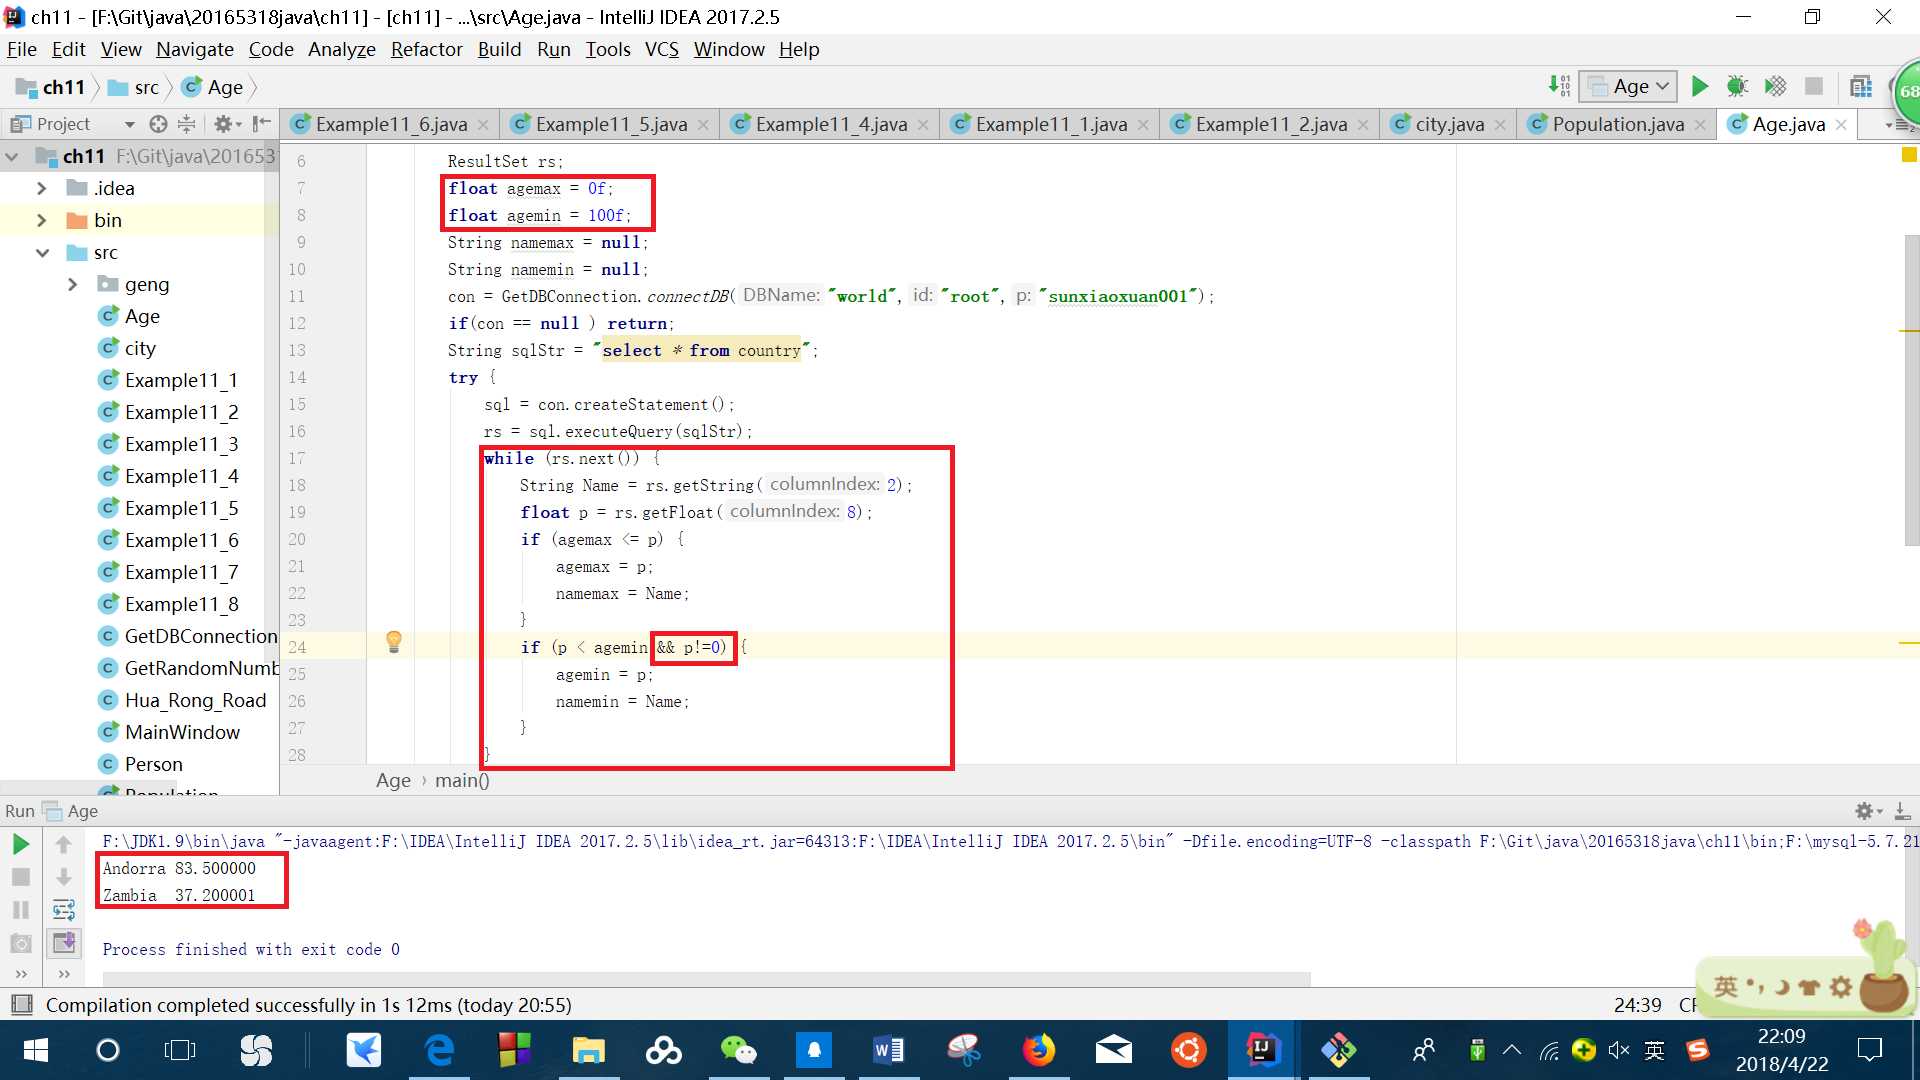Click the 24:39 cursor position in status bar
The width and height of the screenshot is (1920, 1080).
click(1637, 1005)
